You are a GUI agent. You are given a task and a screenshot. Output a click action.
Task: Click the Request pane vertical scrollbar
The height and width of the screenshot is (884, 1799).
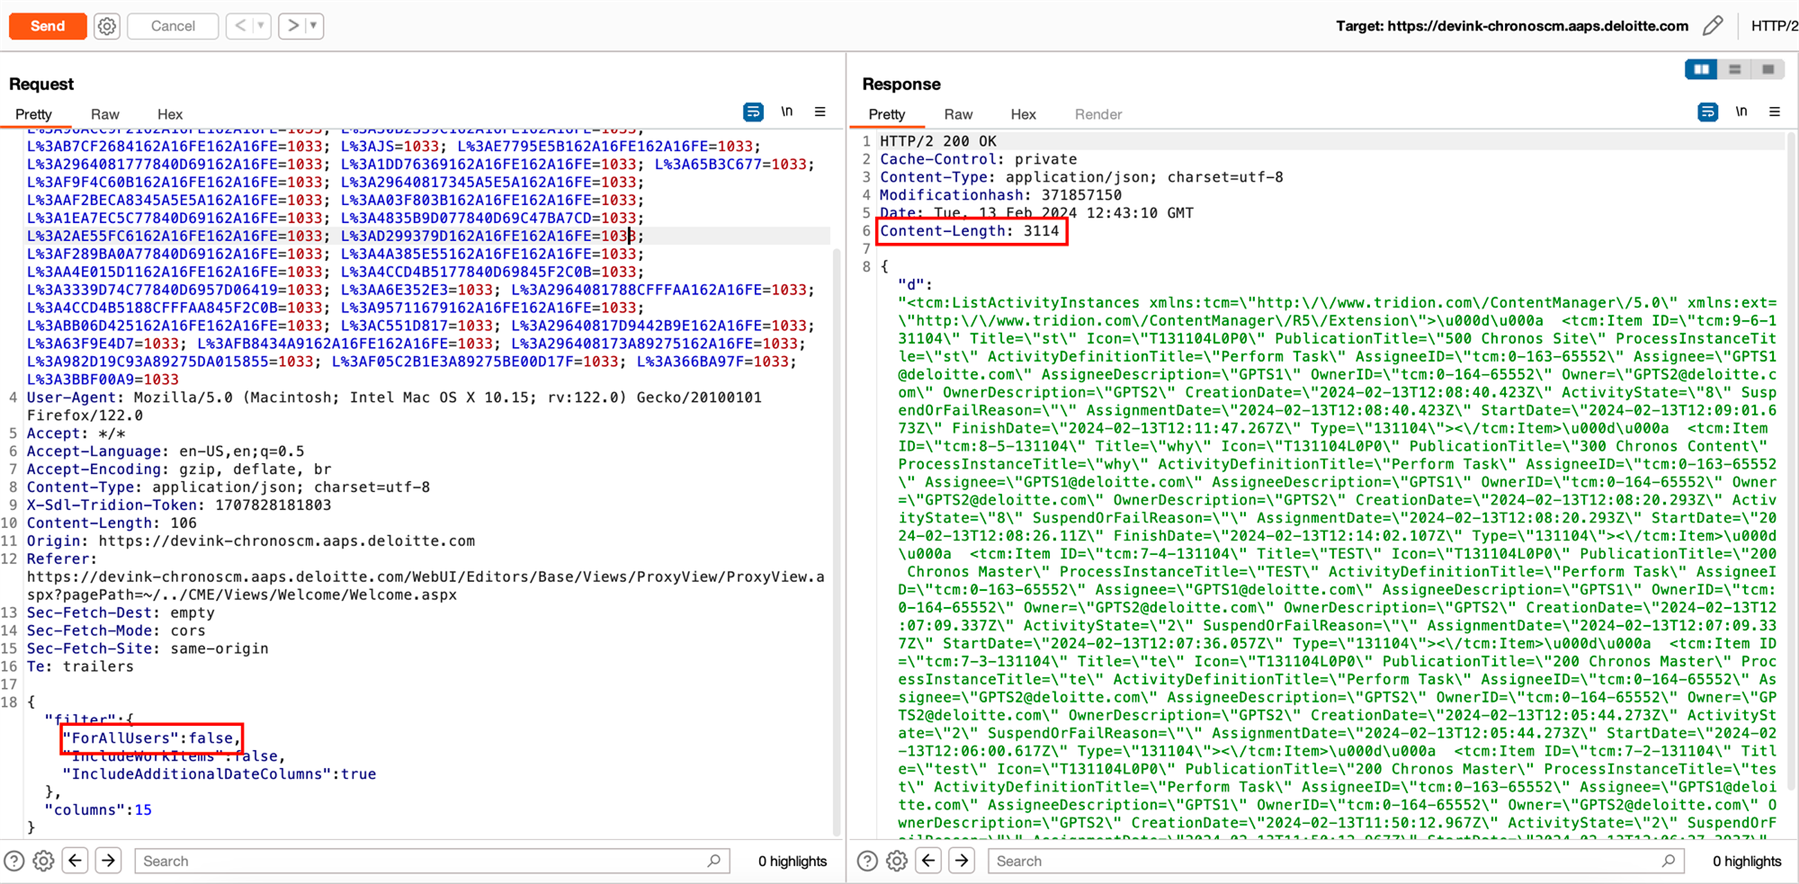837,540
